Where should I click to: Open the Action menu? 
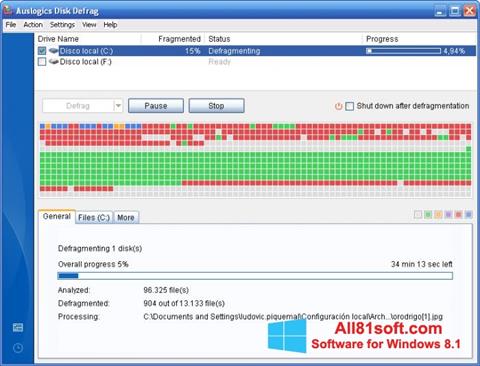point(33,25)
